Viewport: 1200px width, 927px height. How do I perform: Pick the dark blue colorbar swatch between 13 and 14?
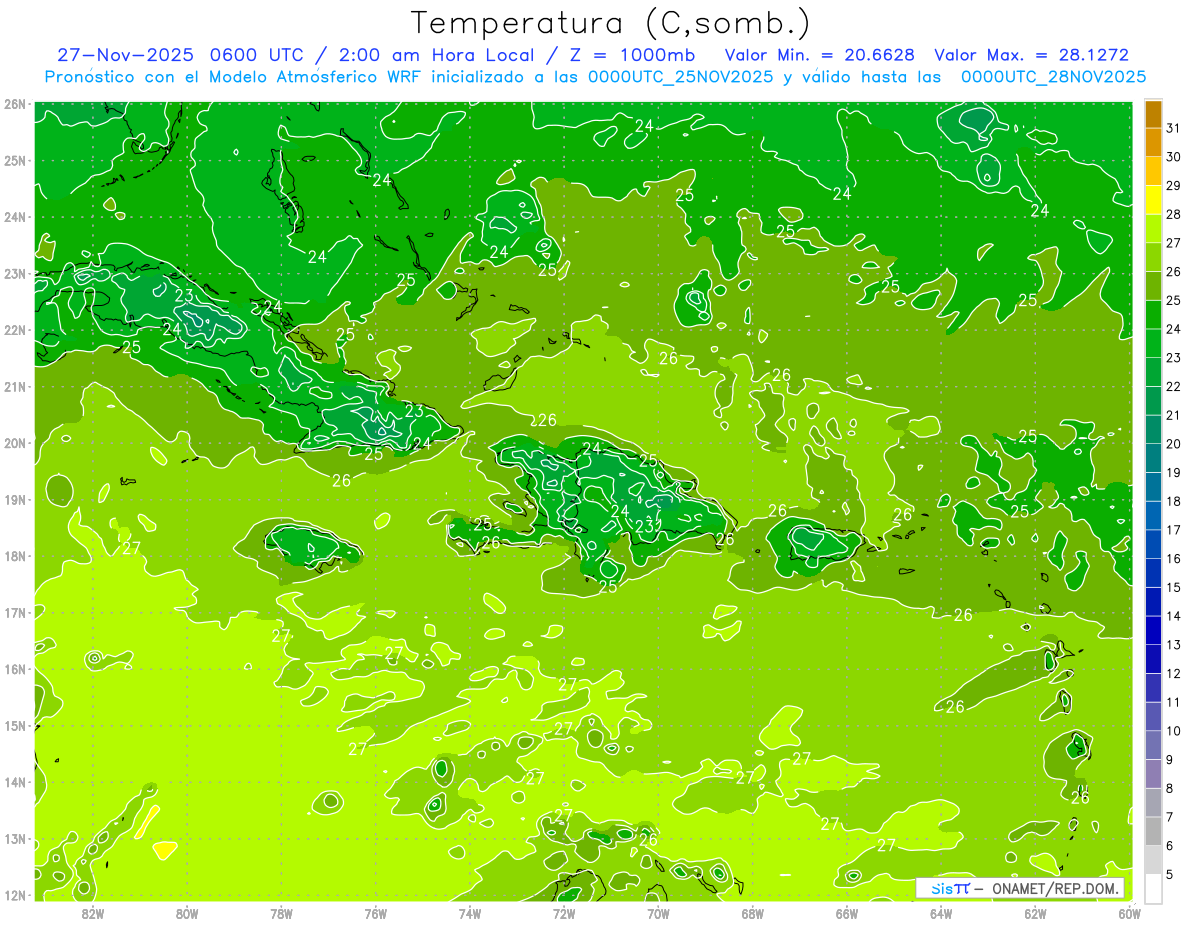point(1153,630)
